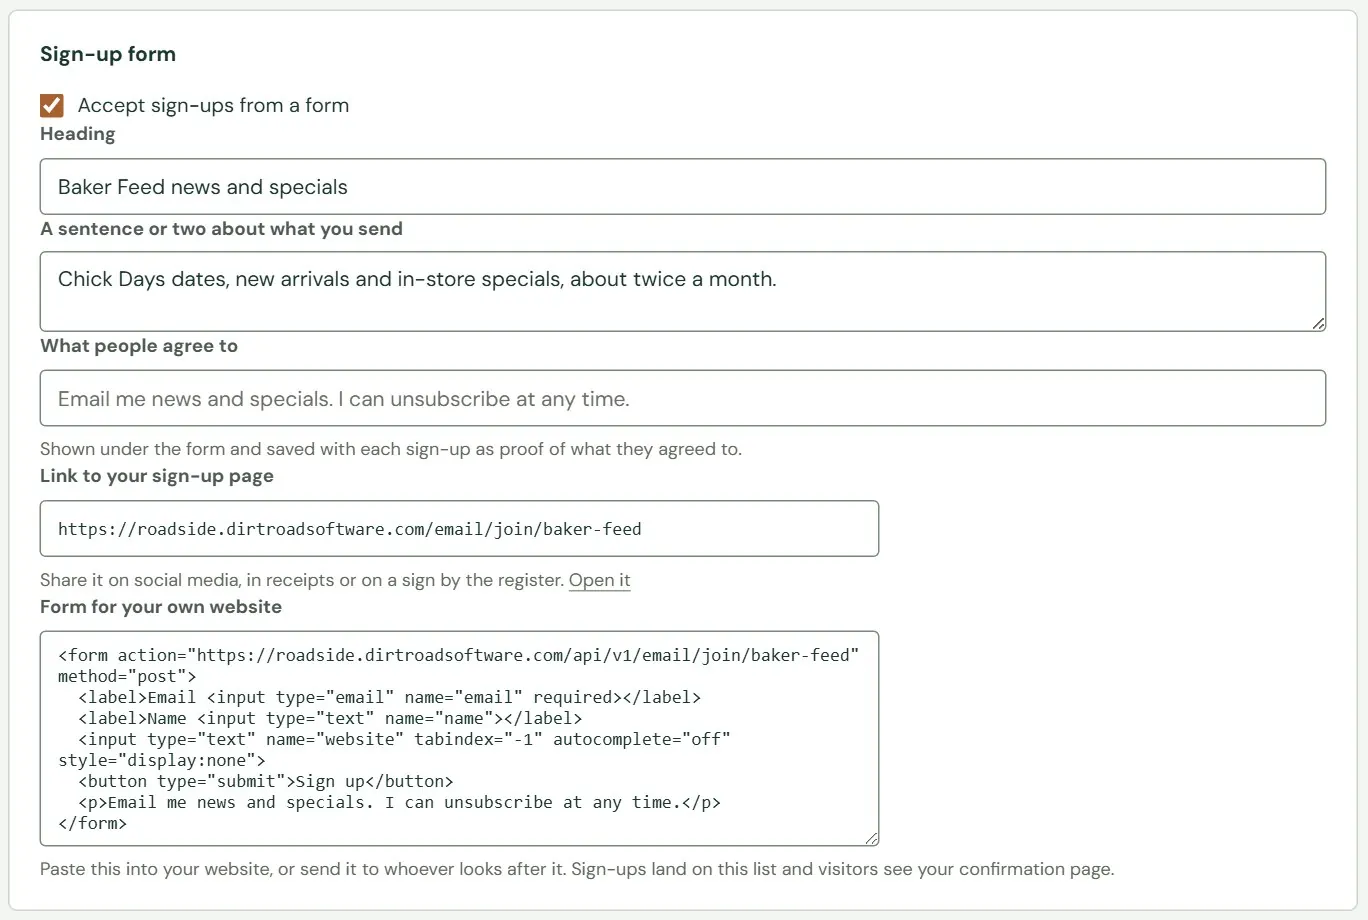The height and width of the screenshot is (920, 1368).
Task: Click the What people agree to label
Action: tap(139, 346)
